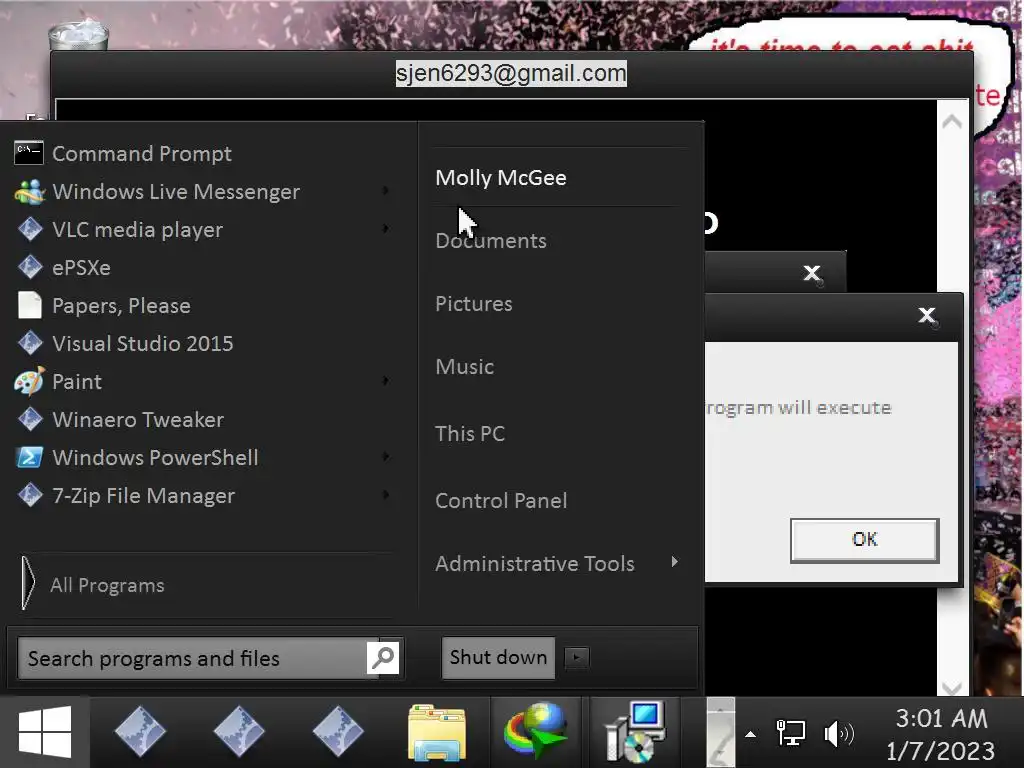The width and height of the screenshot is (1024, 768).
Task: Expand Windows PowerShell jump list arrow
Action: tap(385, 456)
